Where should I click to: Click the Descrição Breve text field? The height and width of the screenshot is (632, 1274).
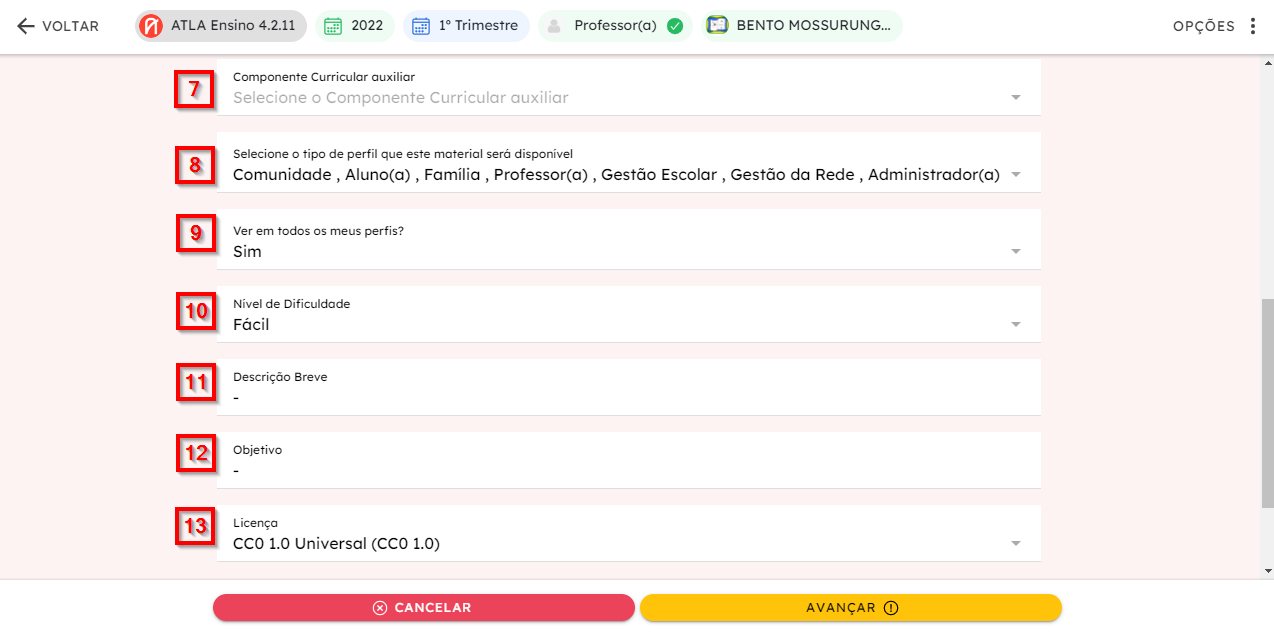(629, 388)
